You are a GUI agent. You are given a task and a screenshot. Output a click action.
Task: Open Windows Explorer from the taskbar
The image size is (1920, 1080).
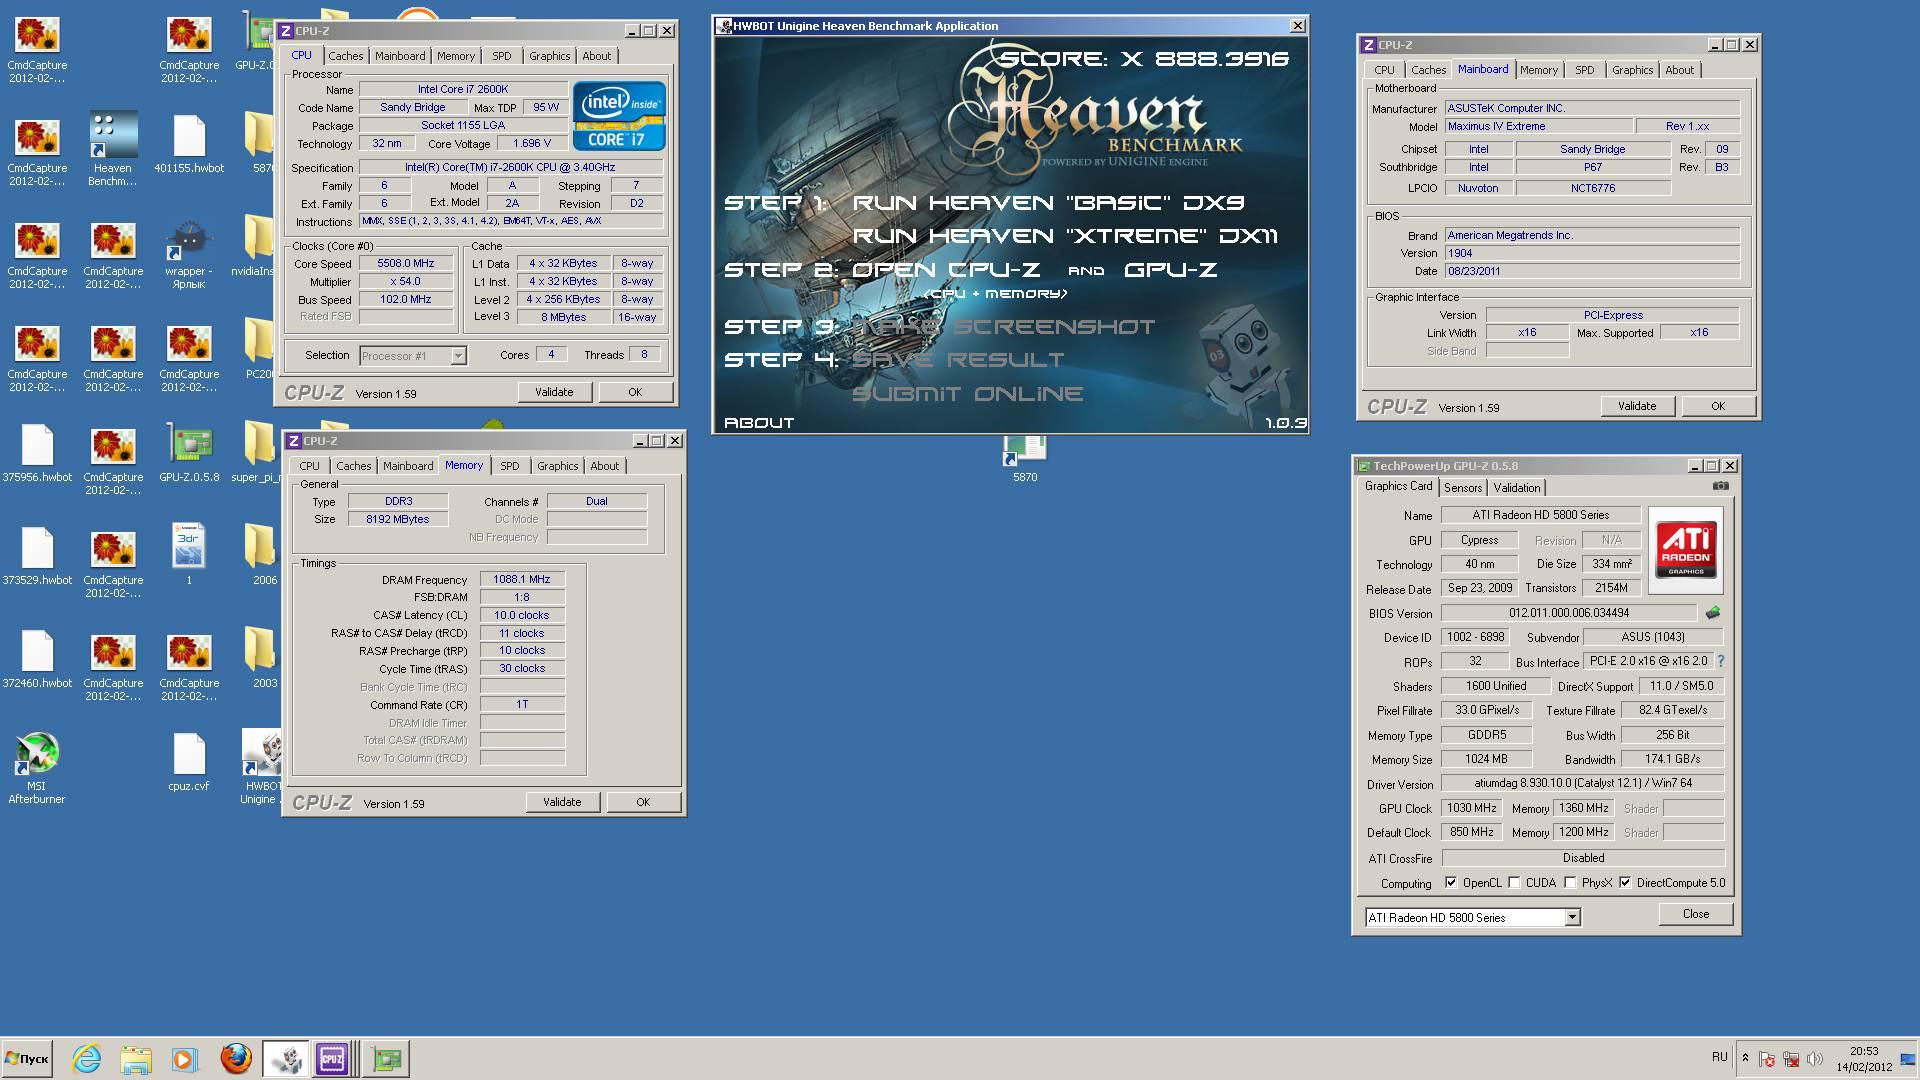(136, 1058)
